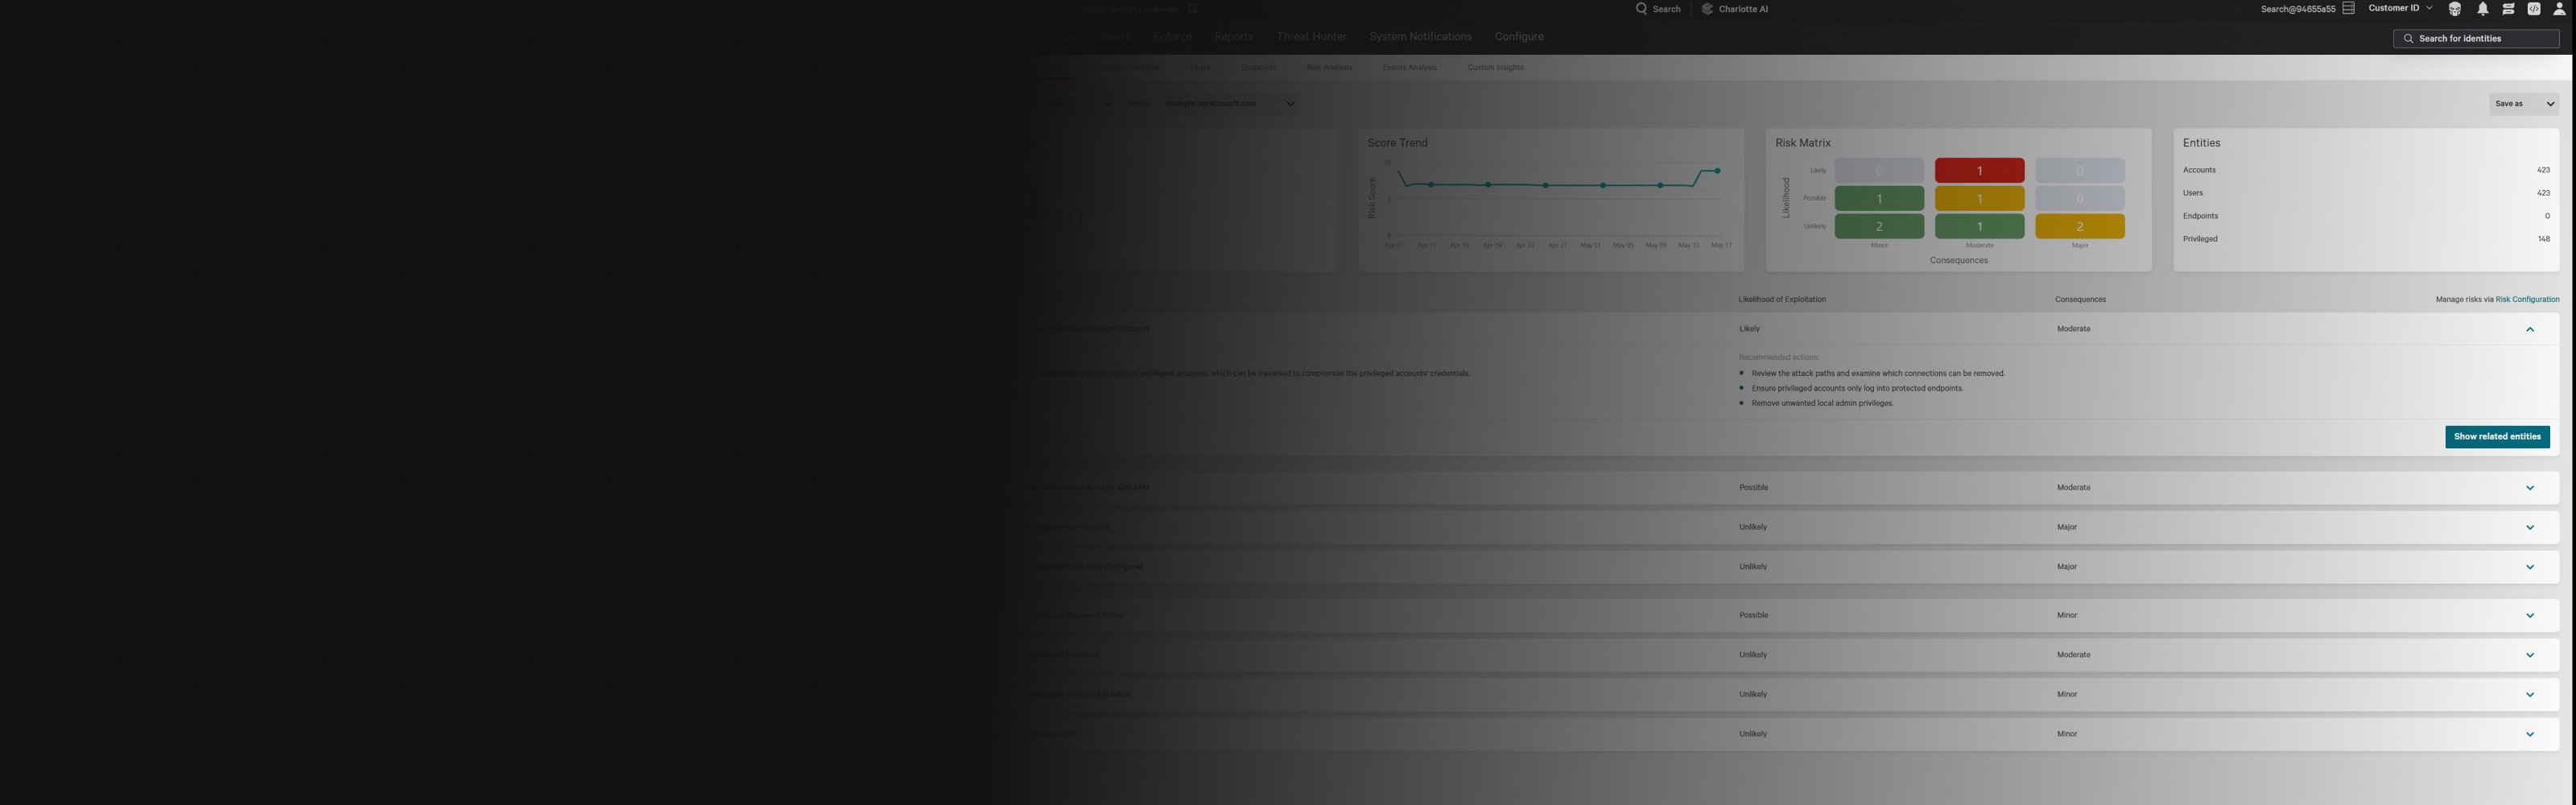Open the chat messages icon in header
Screen dimensions: 2576x805
coord(2508,9)
